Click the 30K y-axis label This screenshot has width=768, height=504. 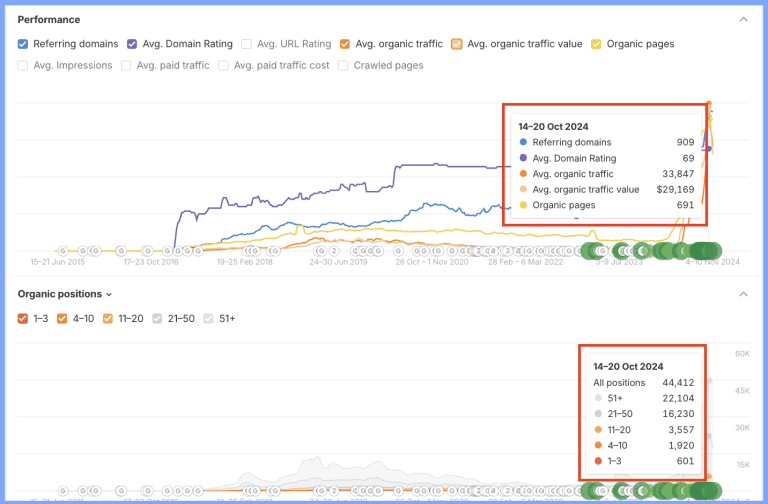tap(742, 428)
